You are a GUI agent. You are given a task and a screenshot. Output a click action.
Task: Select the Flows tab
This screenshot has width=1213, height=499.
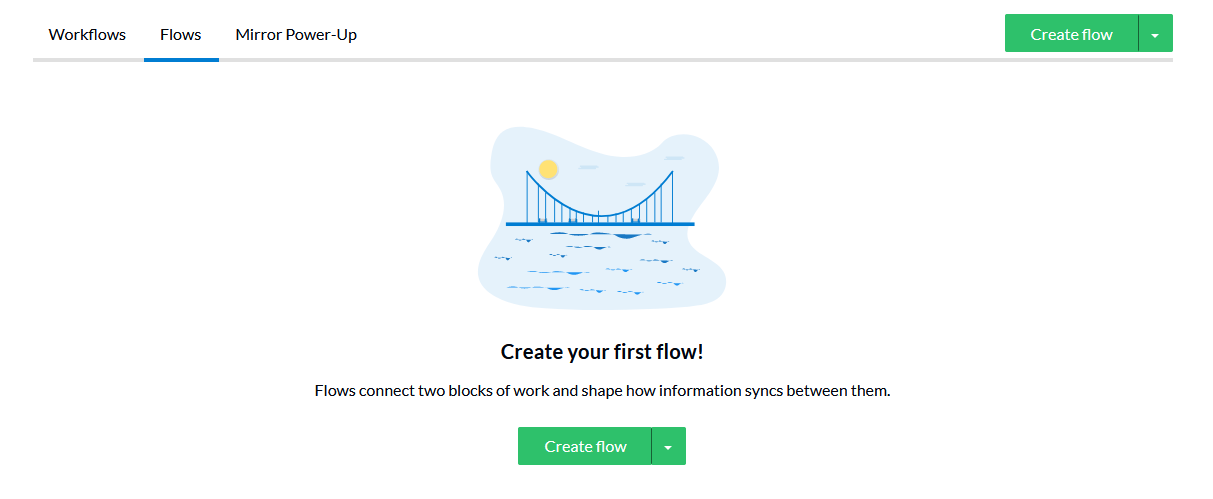click(181, 34)
